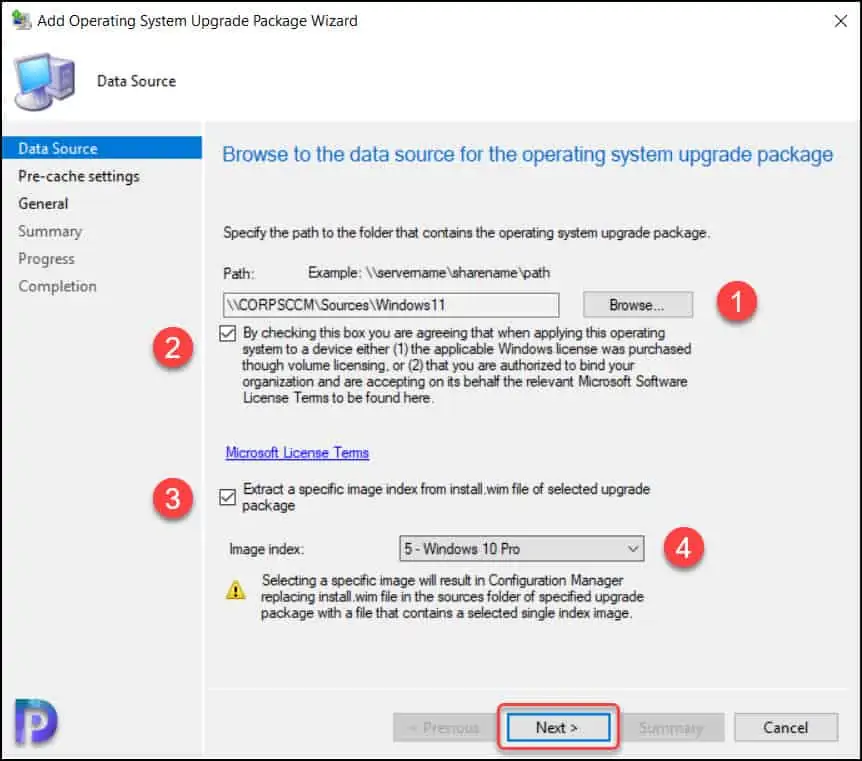
Task: Open the Image index dropdown
Action: (522, 549)
